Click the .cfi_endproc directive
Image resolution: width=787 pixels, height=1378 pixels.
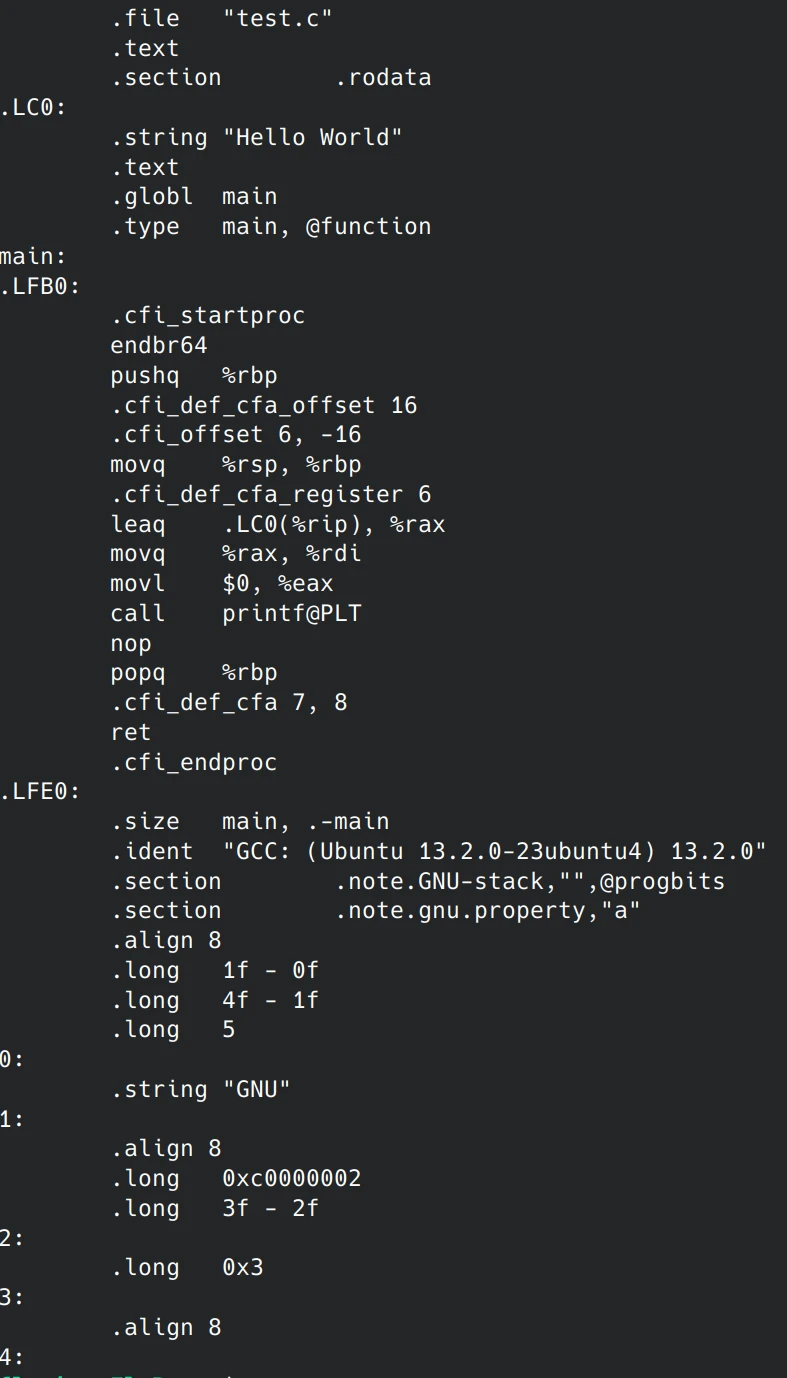(x=194, y=762)
